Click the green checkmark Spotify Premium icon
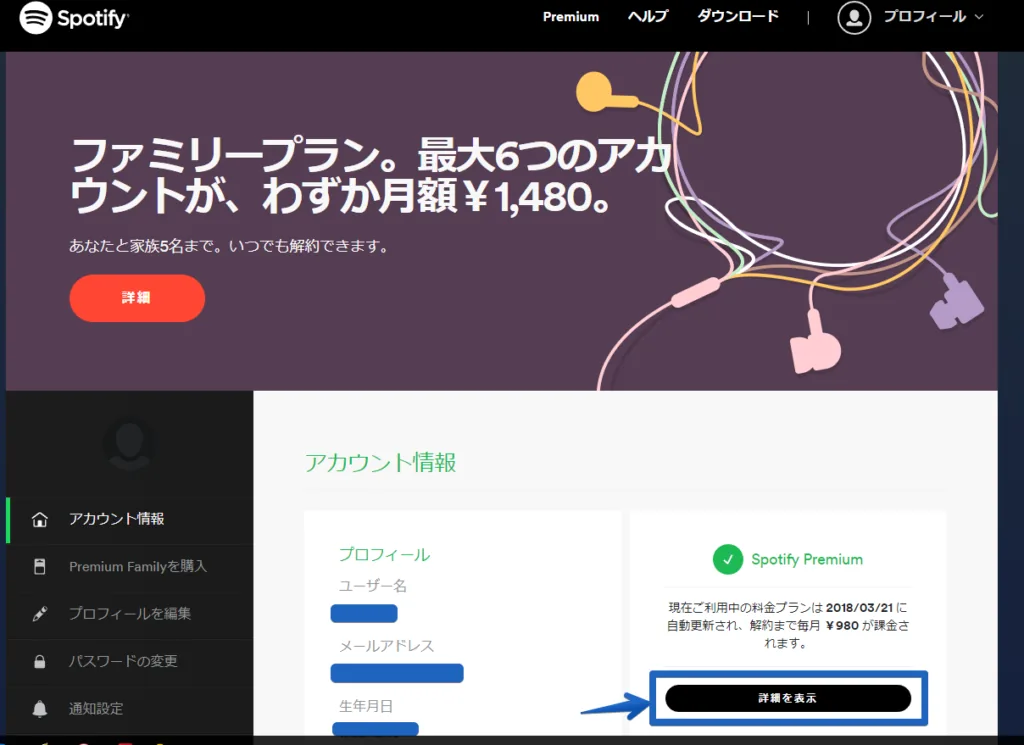This screenshot has height=745, width=1024. point(728,560)
